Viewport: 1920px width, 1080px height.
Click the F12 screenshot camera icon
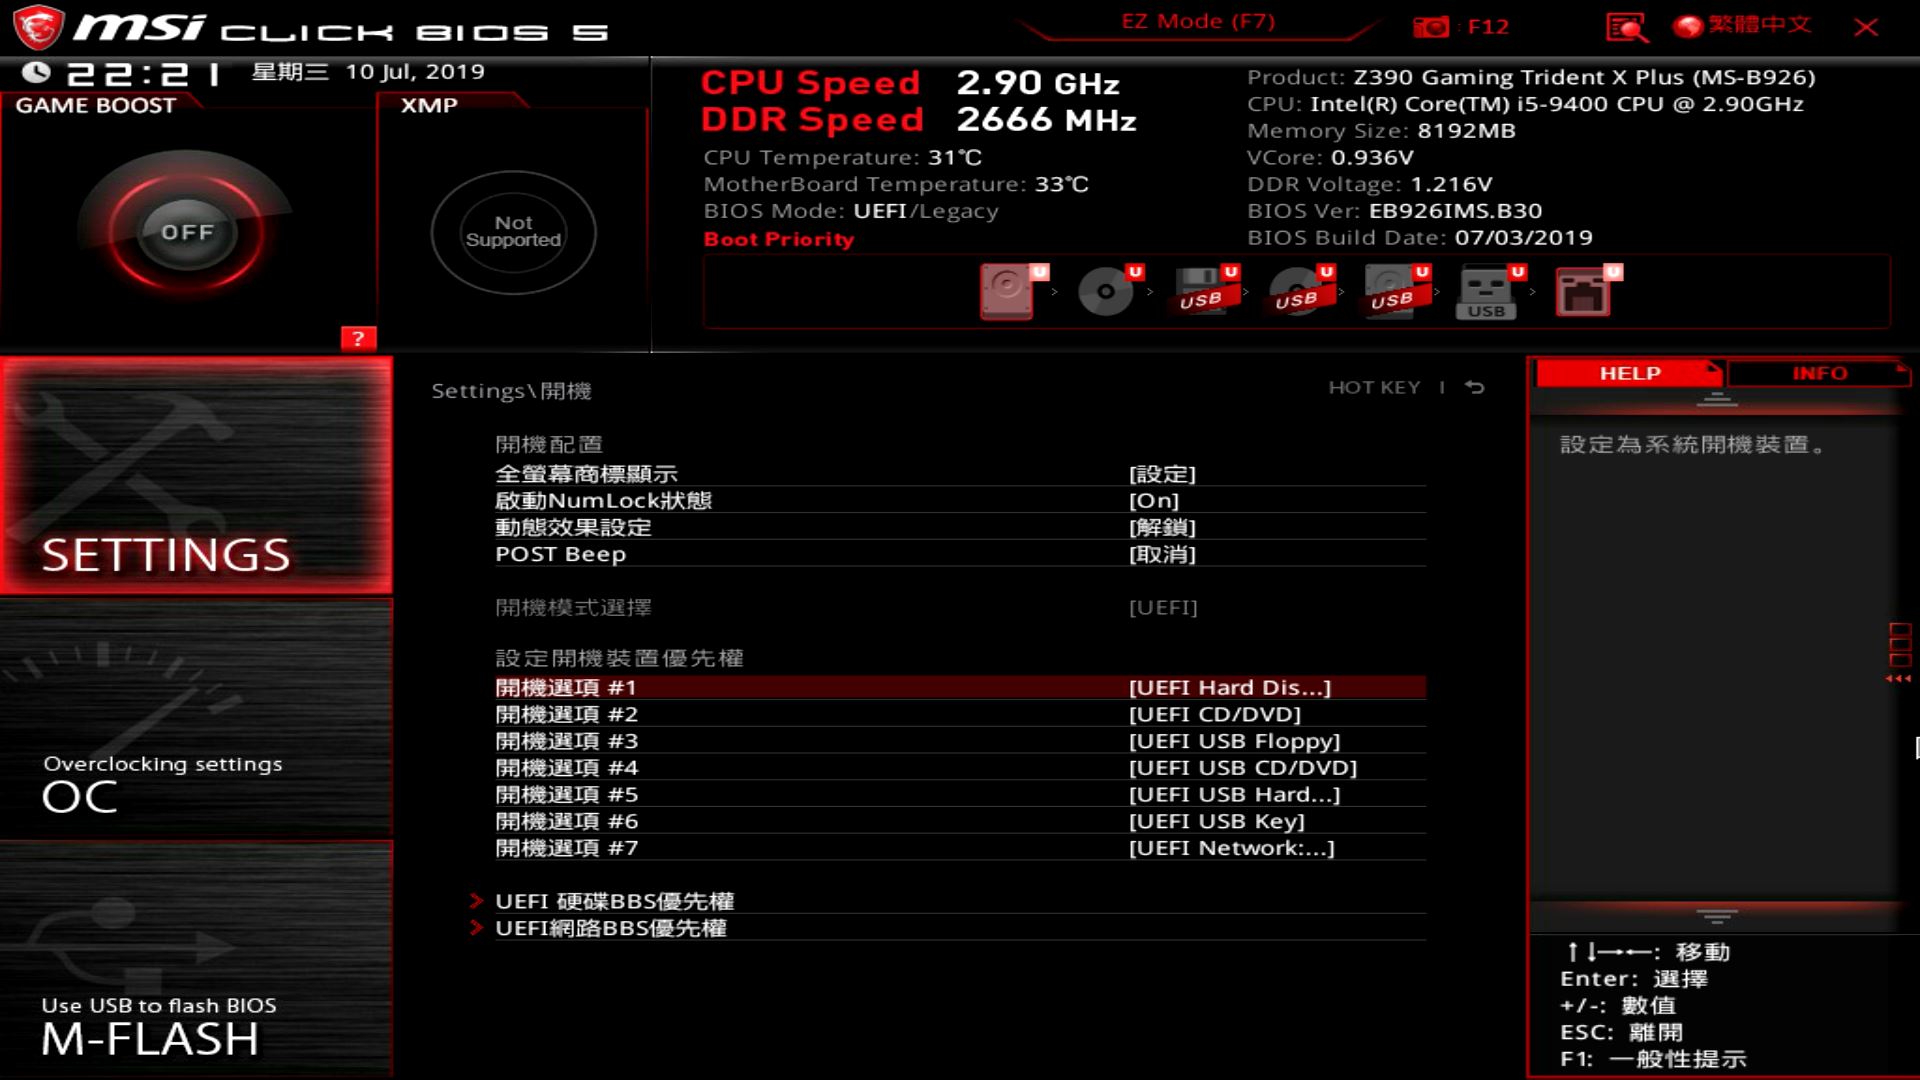click(1431, 27)
